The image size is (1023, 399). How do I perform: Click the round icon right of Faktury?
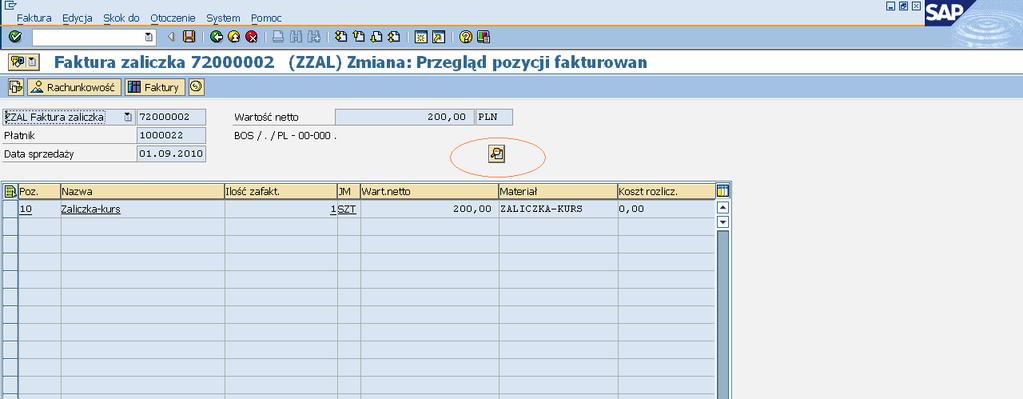point(196,87)
